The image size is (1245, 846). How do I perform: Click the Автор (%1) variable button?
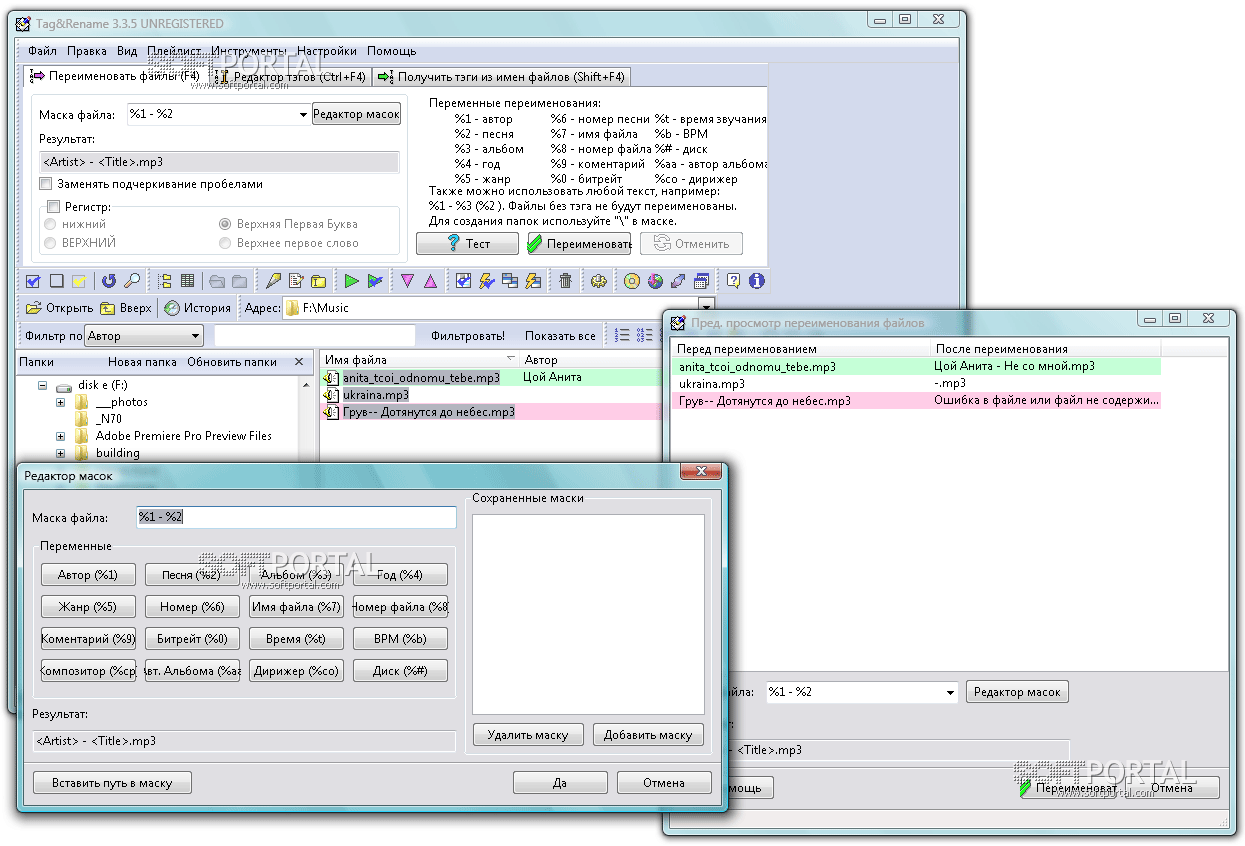pos(88,575)
